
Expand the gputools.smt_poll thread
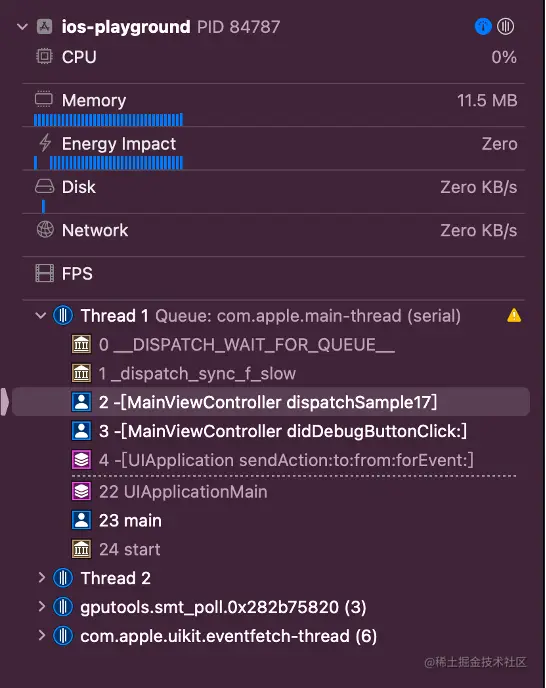pos(42,606)
